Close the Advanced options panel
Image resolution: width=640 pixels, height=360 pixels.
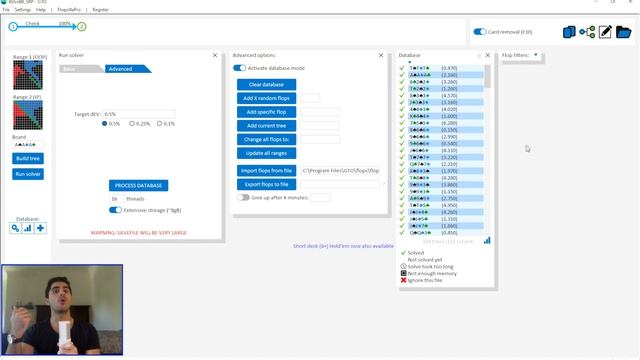click(x=381, y=55)
